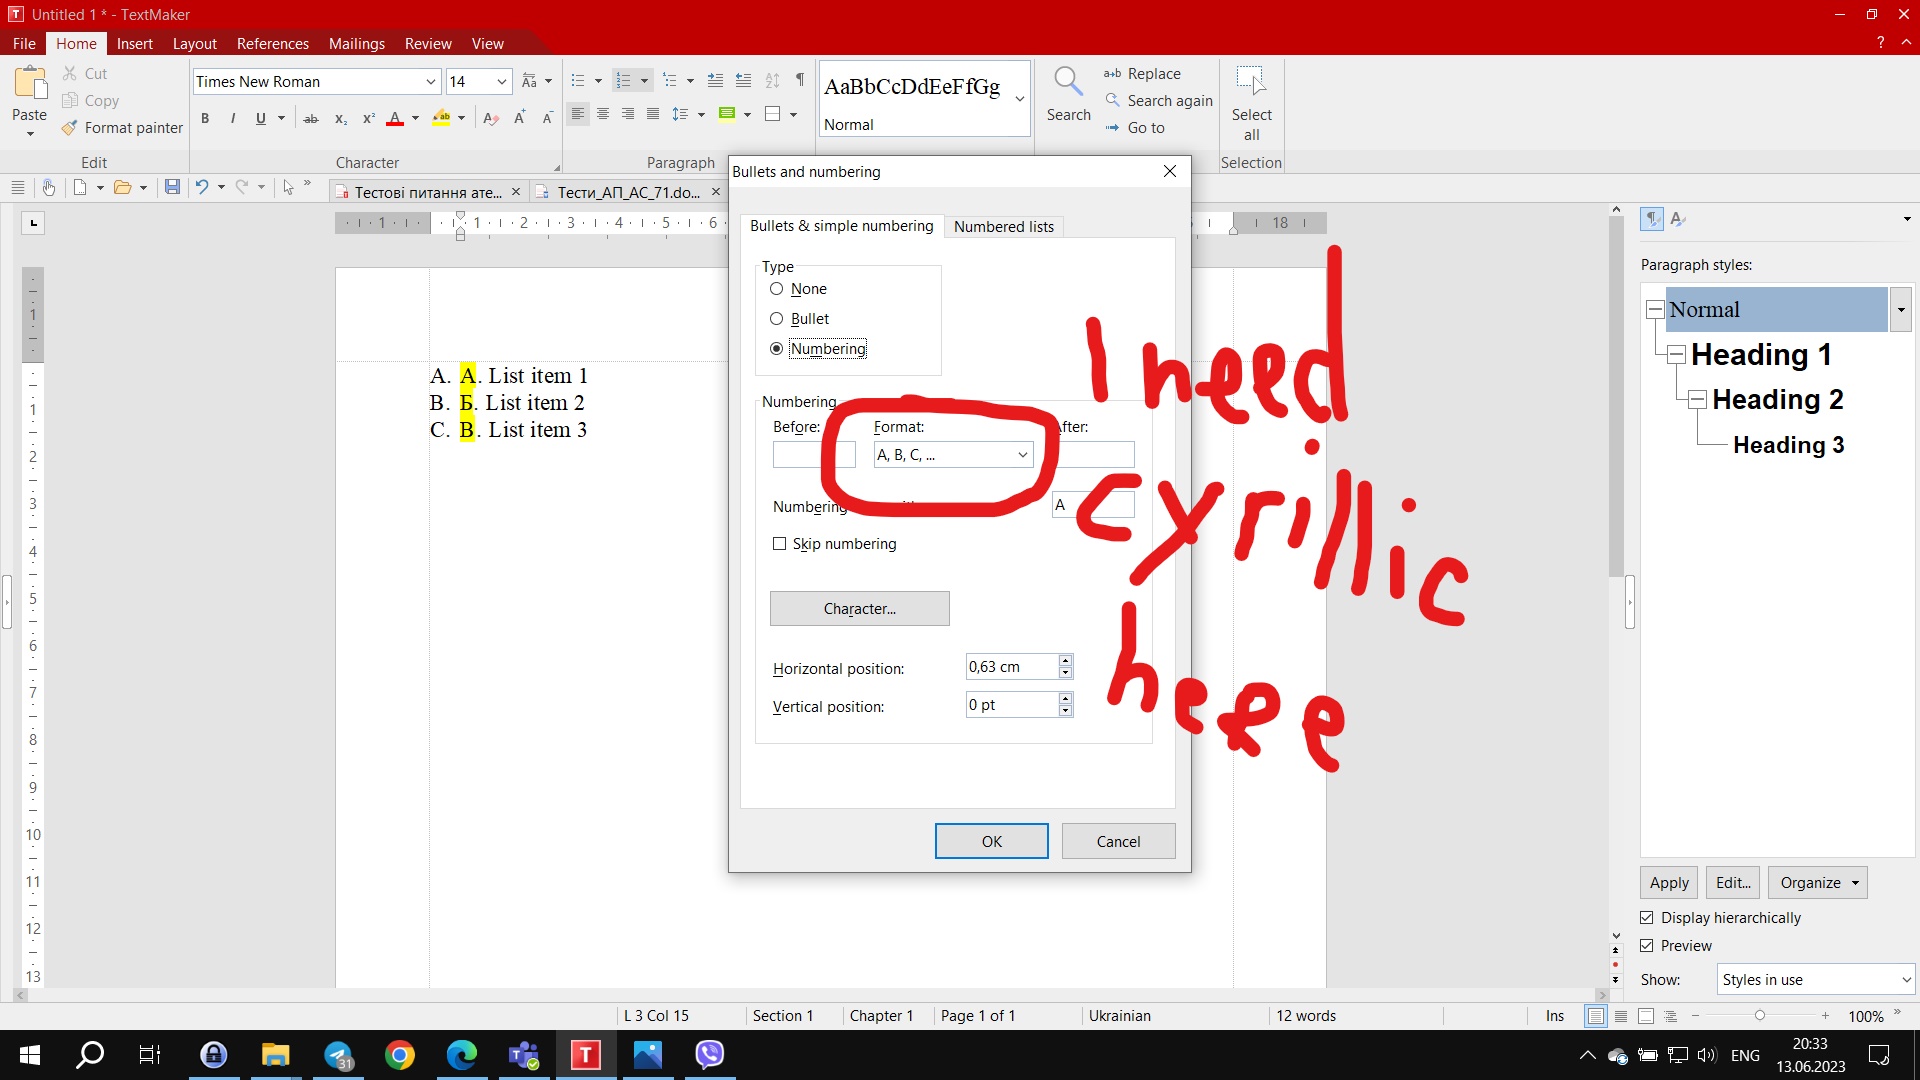Image resolution: width=1920 pixels, height=1080 pixels.
Task: Click the Save floppy disk icon
Action: 172,187
